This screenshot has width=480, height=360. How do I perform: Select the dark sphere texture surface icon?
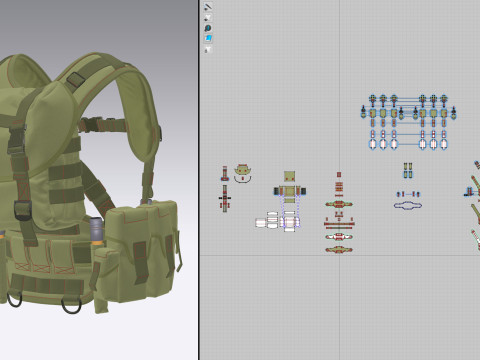coord(208,28)
